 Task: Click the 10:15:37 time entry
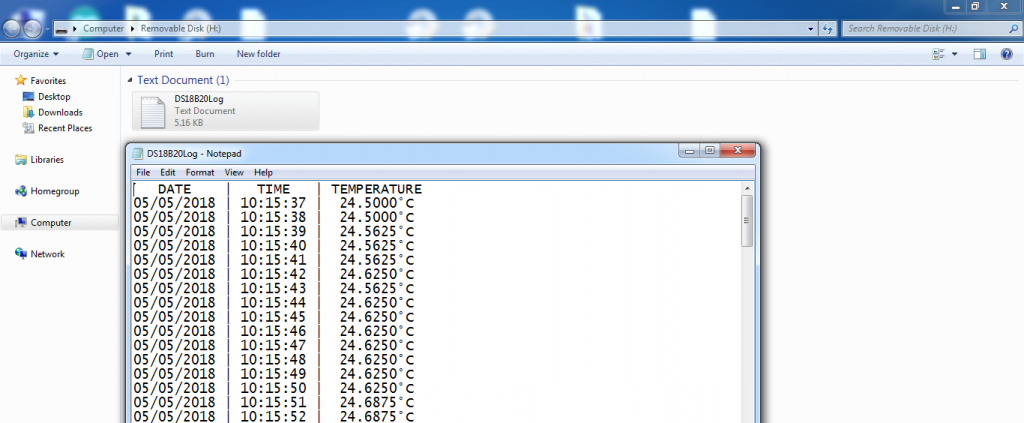pos(273,203)
